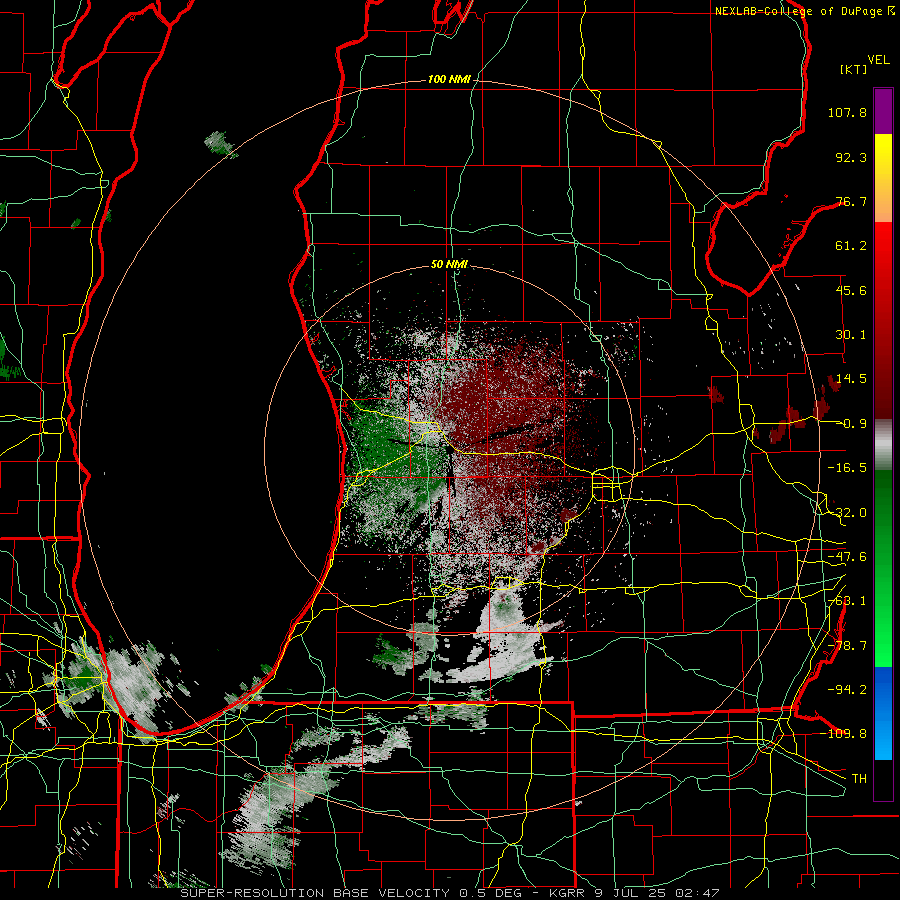Click the 14.5 velocity scale value
The image size is (900, 900).
pos(851,379)
